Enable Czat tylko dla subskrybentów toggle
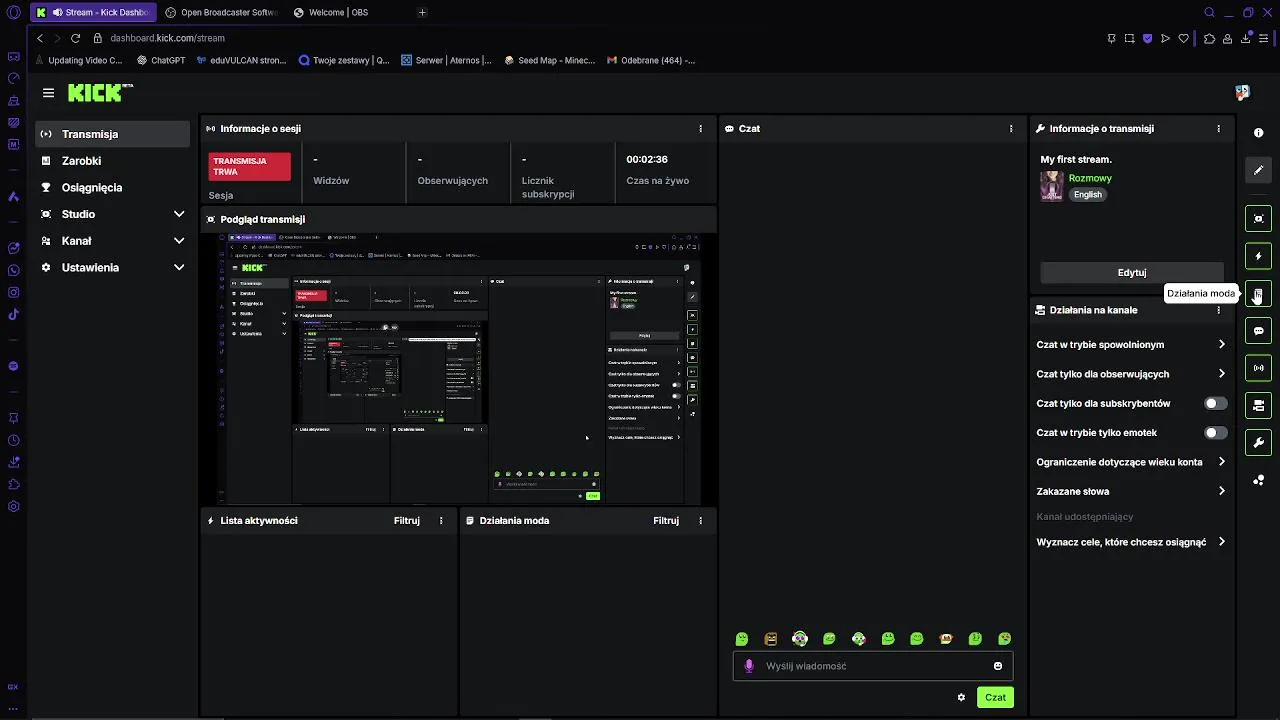1280x720 pixels. tap(1215, 404)
